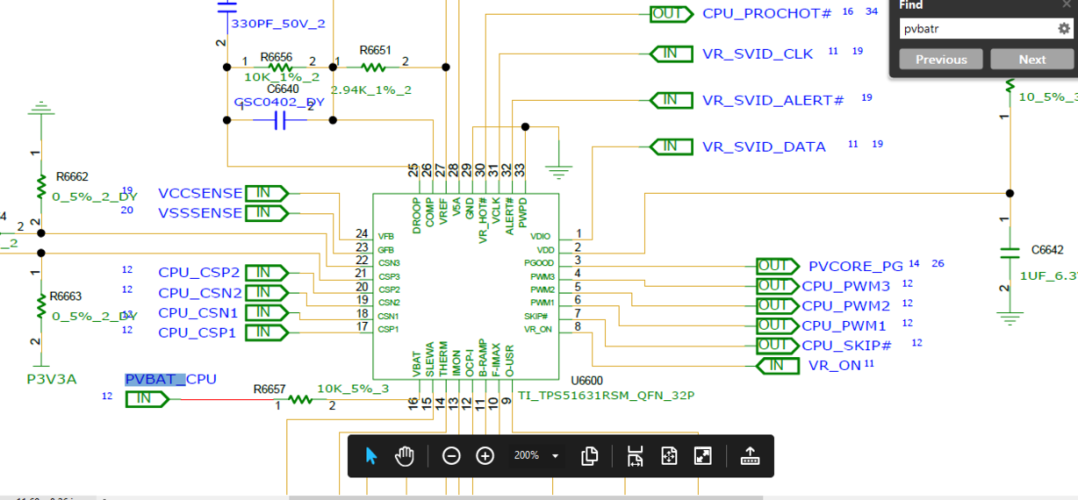Click the R6663 resistor designator
The height and width of the screenshot is (500, 1078).
point(65,296)
